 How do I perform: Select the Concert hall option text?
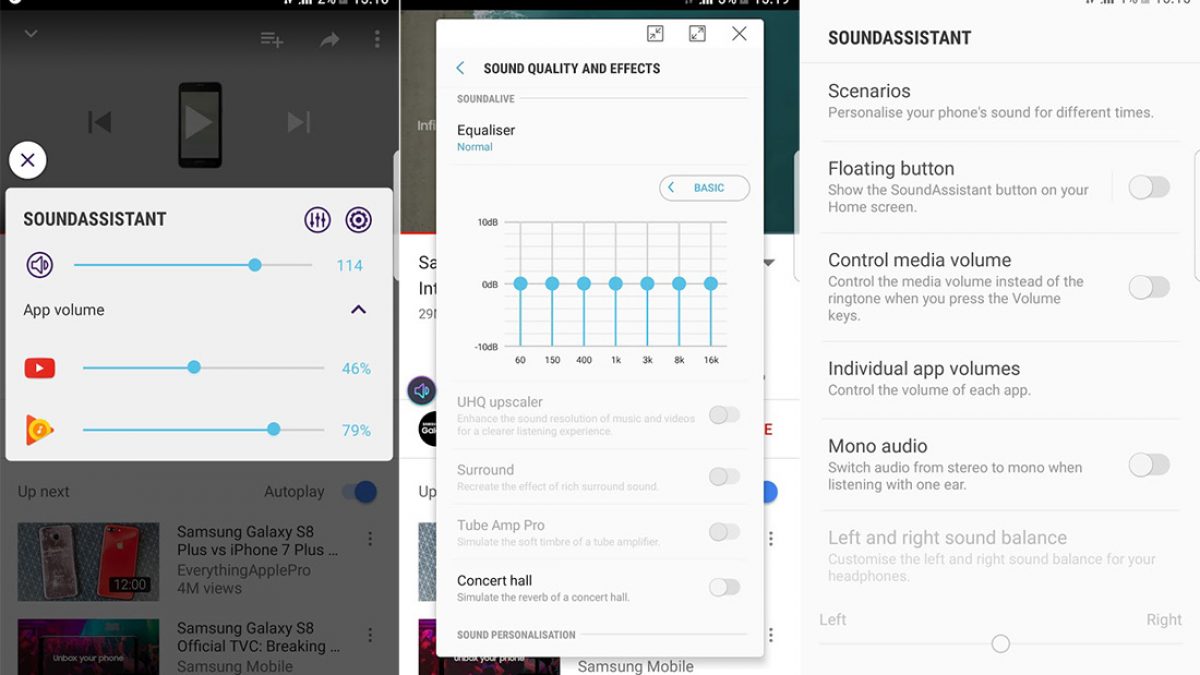(x=494, y=580)
